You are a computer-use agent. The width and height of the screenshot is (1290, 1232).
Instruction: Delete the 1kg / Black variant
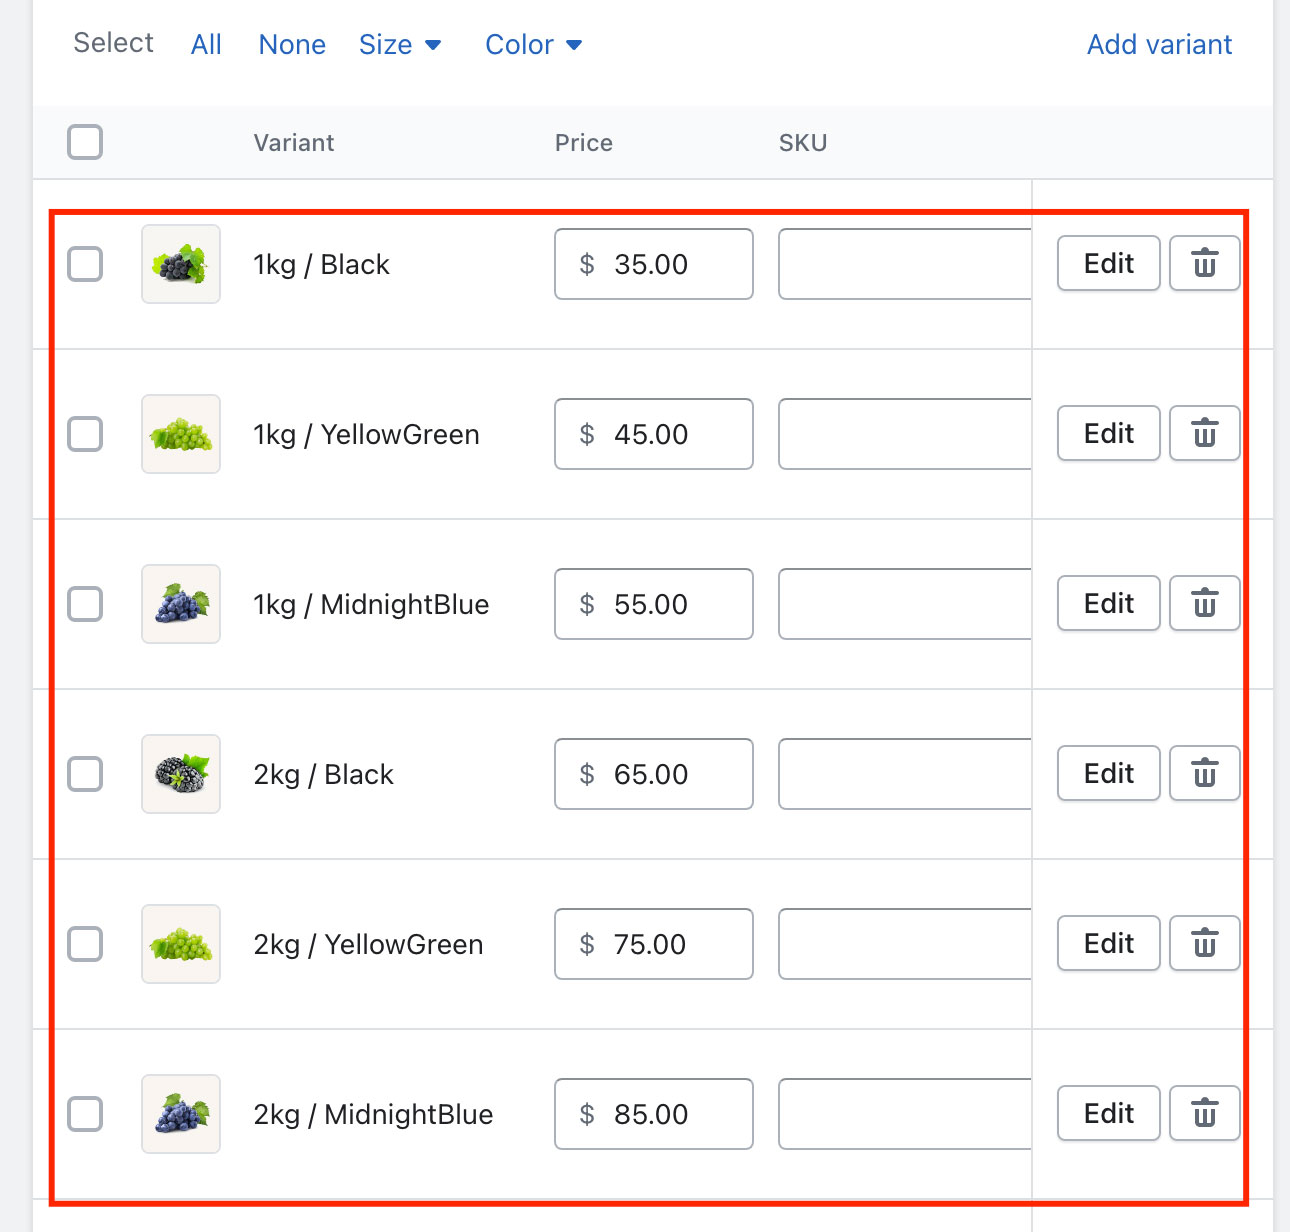[x=1204, y=264]
